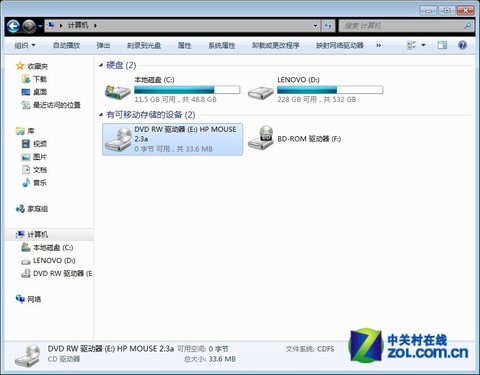
Task: Minimize the Explorer window
Action: point(428,11)
